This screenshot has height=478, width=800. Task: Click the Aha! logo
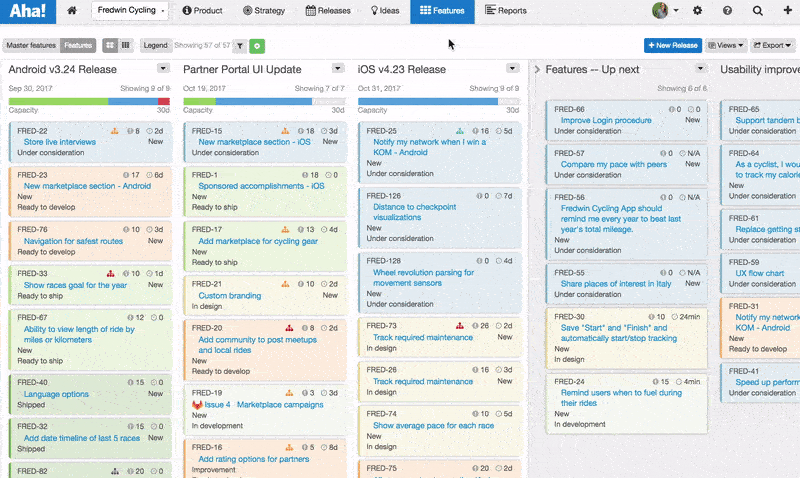28,11
